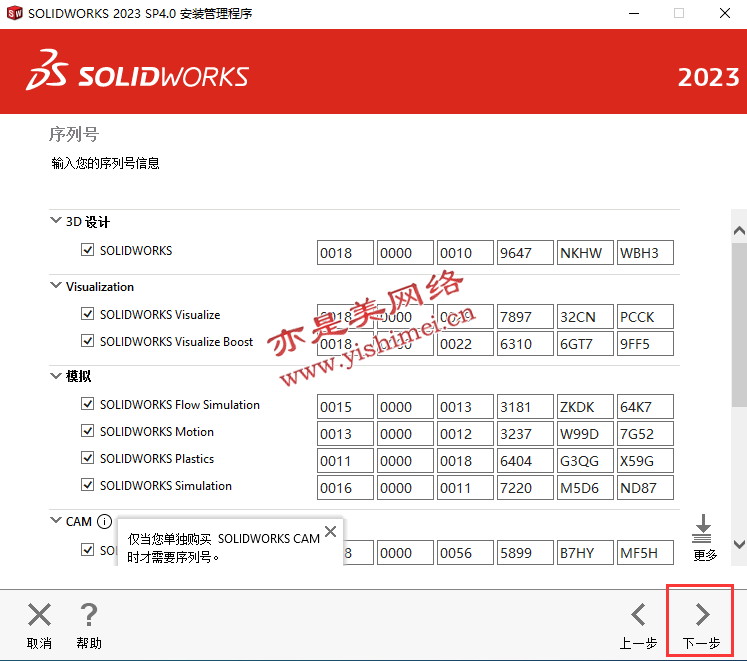Minimize the installation manager window
The height and width of the screenshot is (661, 747).
click(634, 13)
